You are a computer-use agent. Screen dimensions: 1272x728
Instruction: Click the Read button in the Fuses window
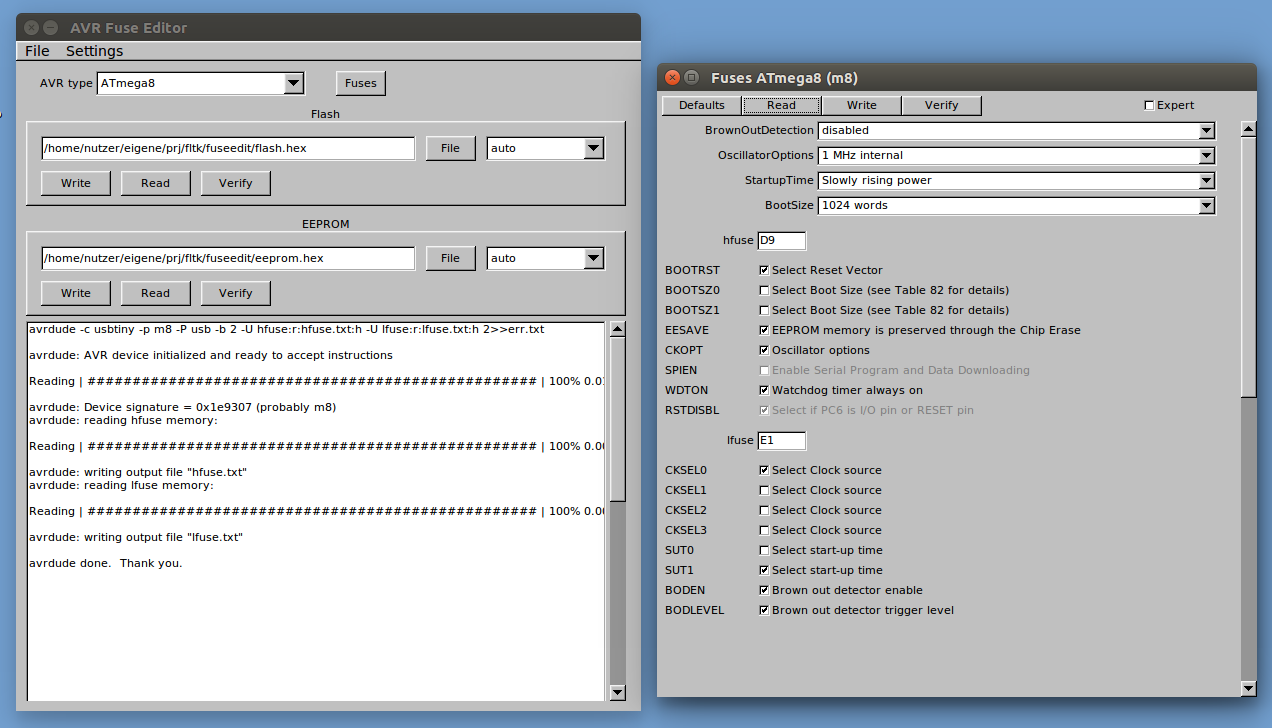point(782,105)
